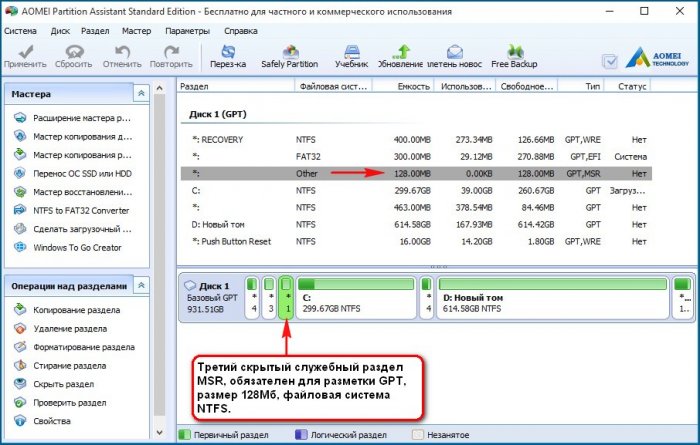The height and width of the screenshot is (445, 700).
Task: Select D: Новый том block in disk map
Action: click(x=553, y=297)
